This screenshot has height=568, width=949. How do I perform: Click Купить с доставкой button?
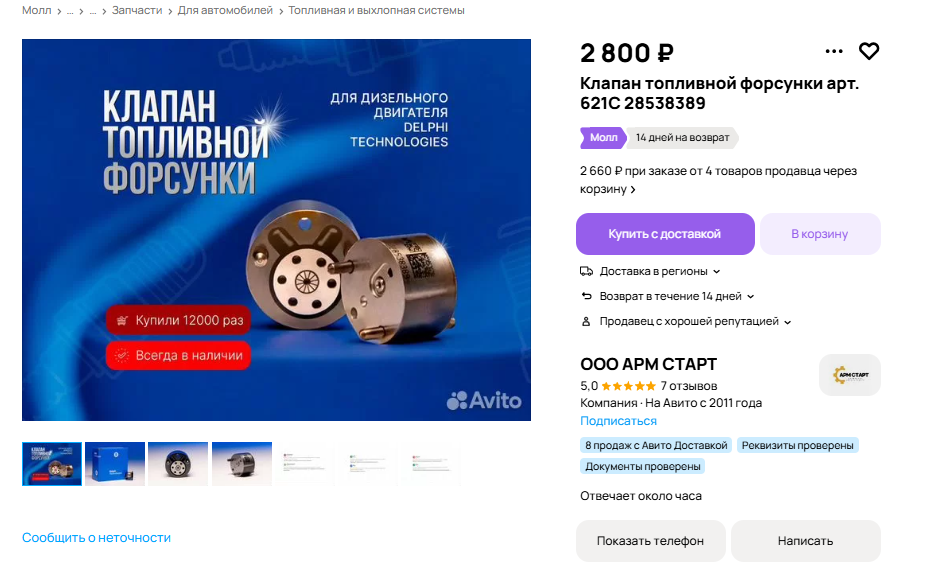pyautogui.click(x=665, y=234)
